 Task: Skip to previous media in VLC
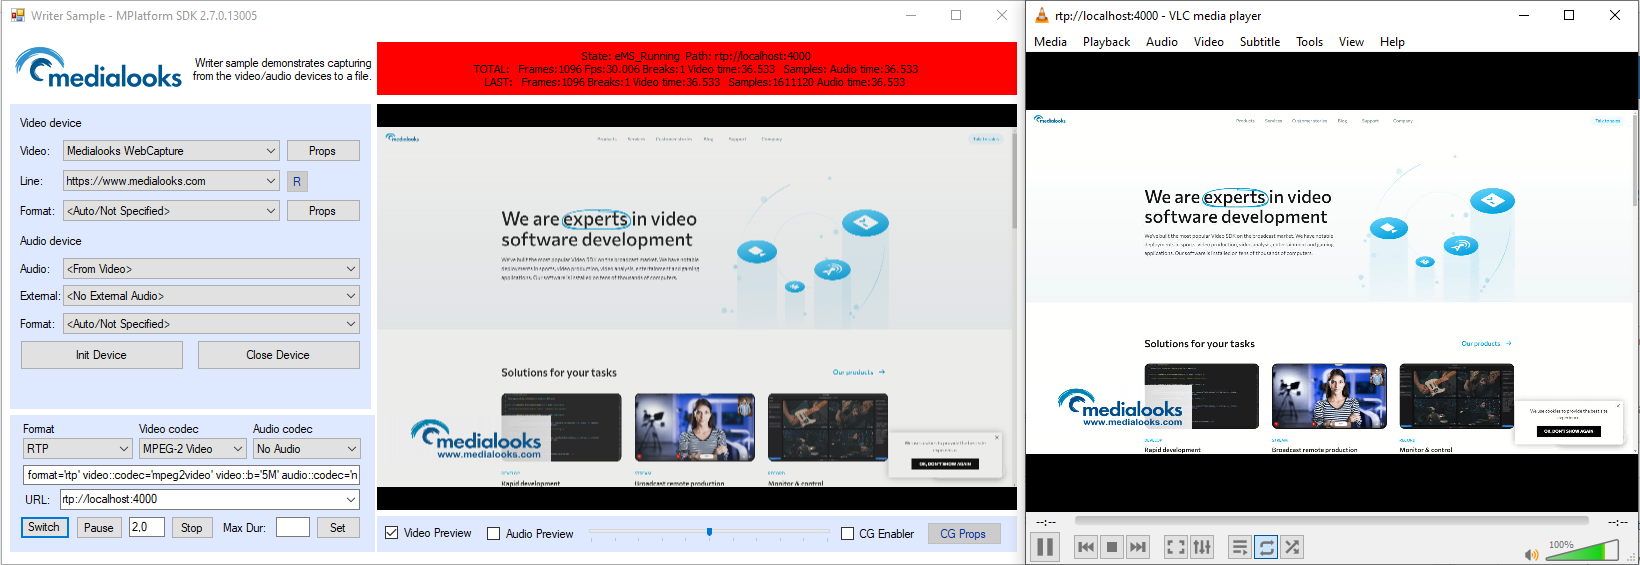[1086, 547]
